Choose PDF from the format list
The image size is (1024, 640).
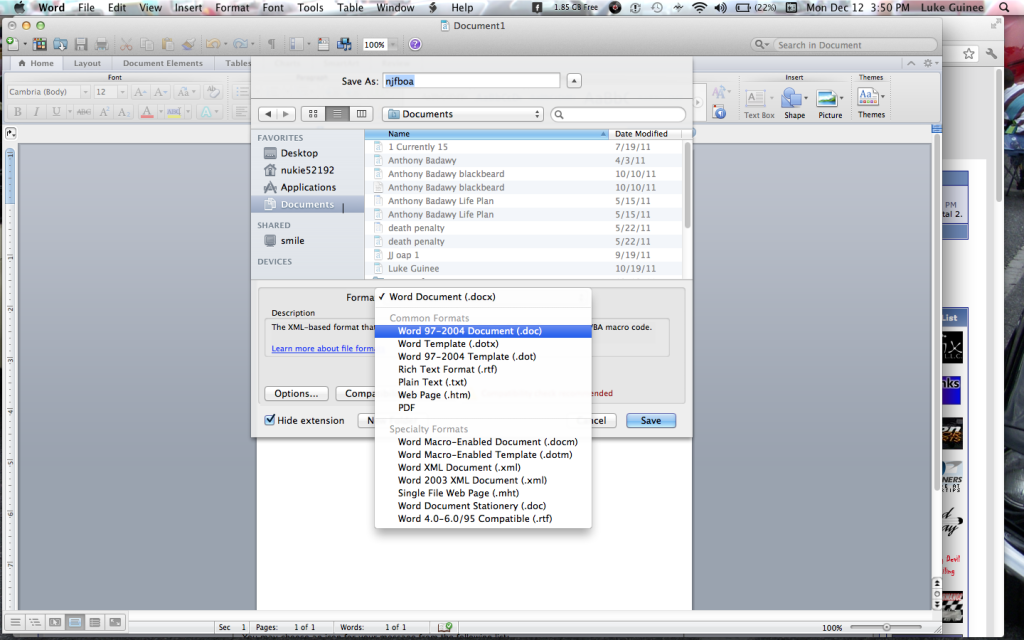coord(483,408)
